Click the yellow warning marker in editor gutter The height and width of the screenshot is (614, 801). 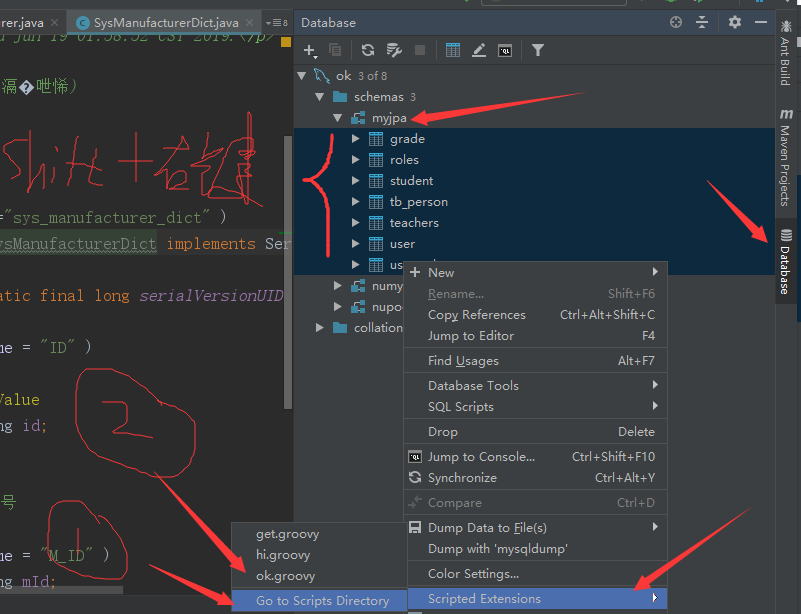click(x=286, y=42)
